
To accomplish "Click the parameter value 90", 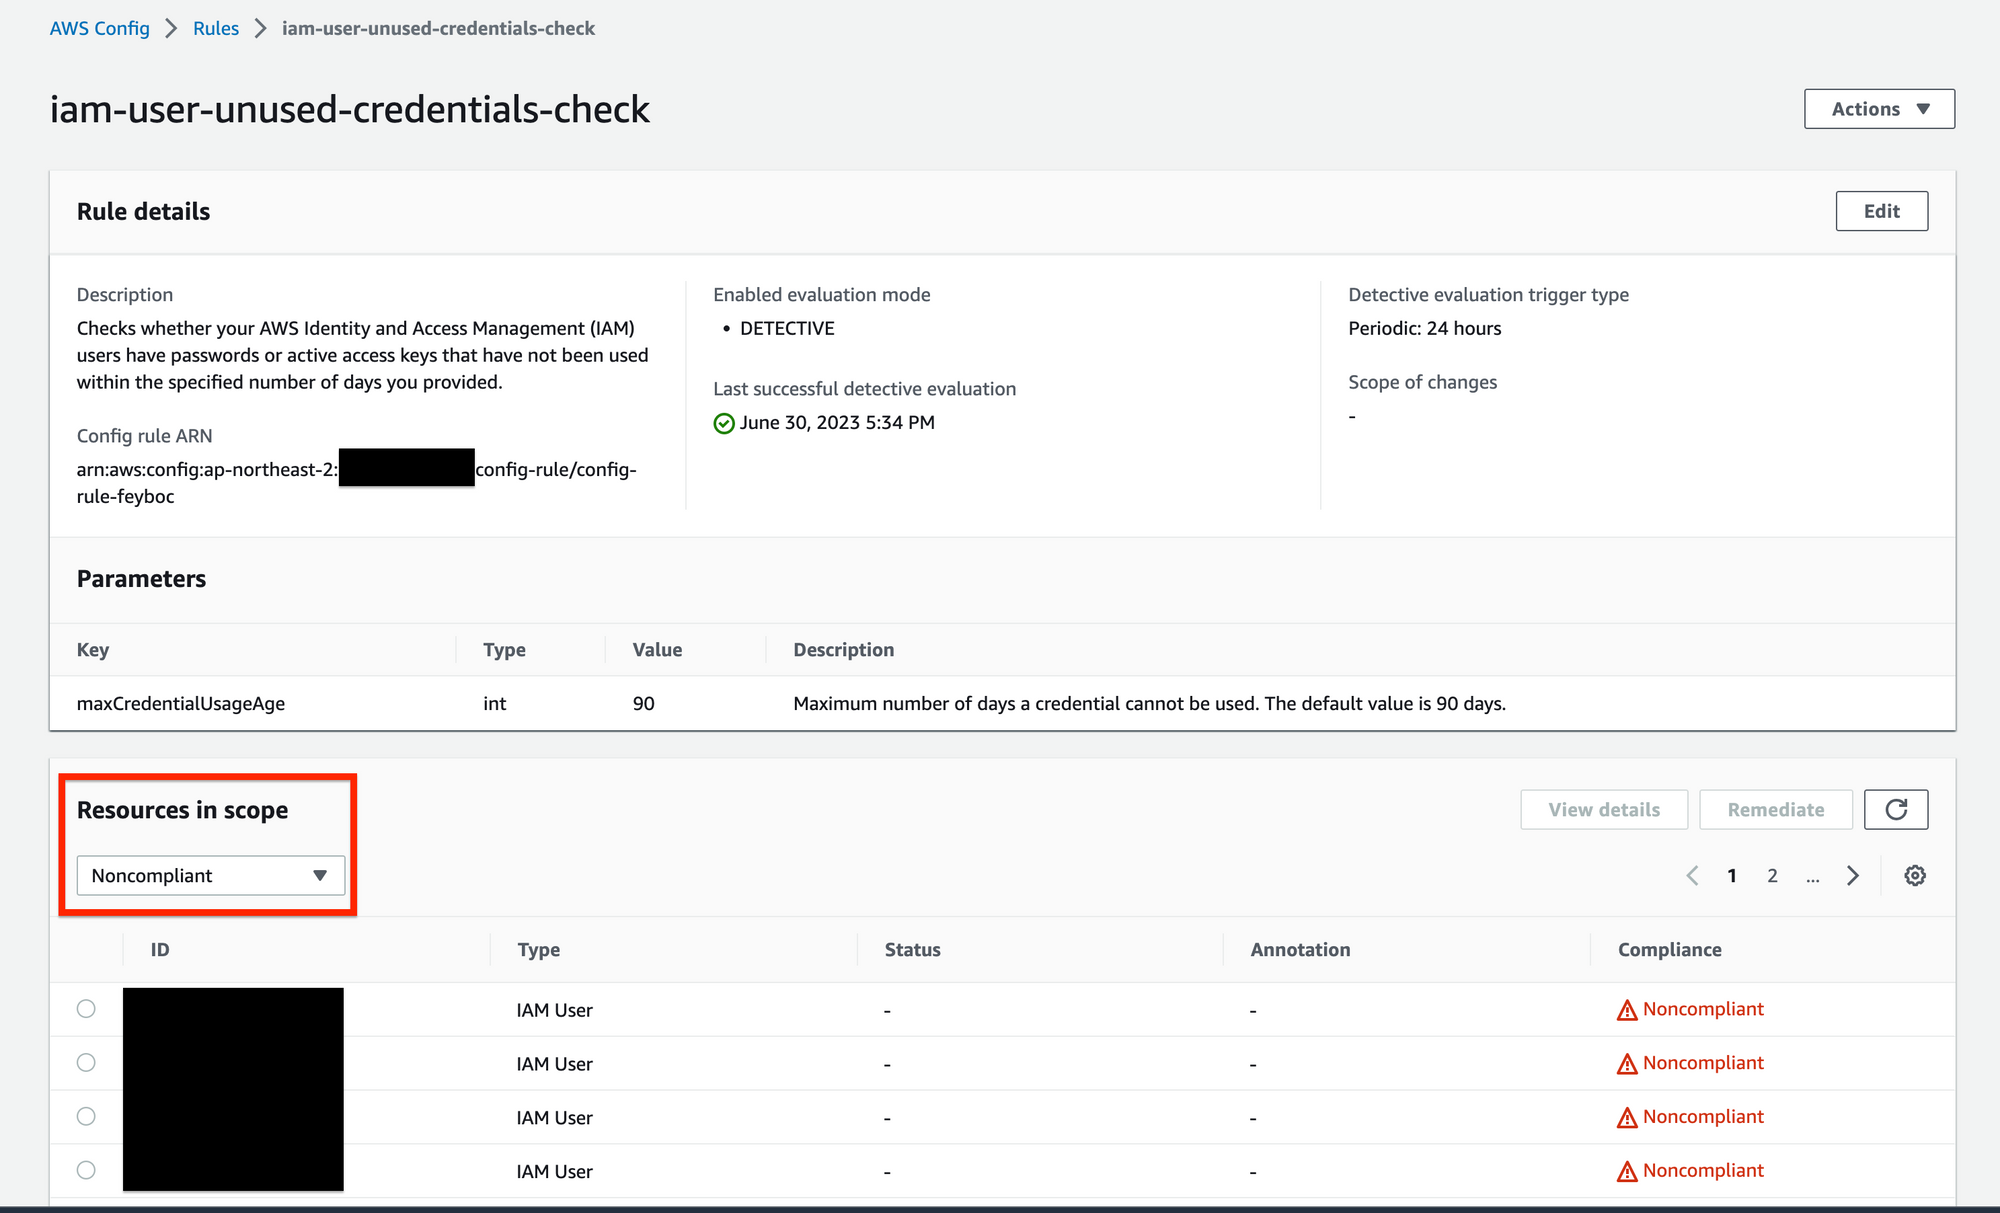I will [x=643, y=704].
